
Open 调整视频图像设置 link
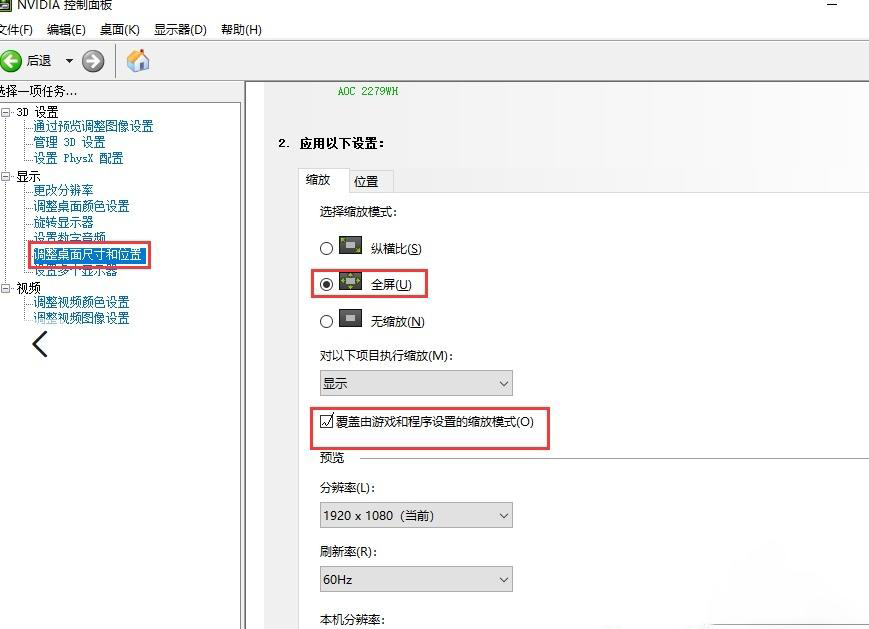click(81, 318)
